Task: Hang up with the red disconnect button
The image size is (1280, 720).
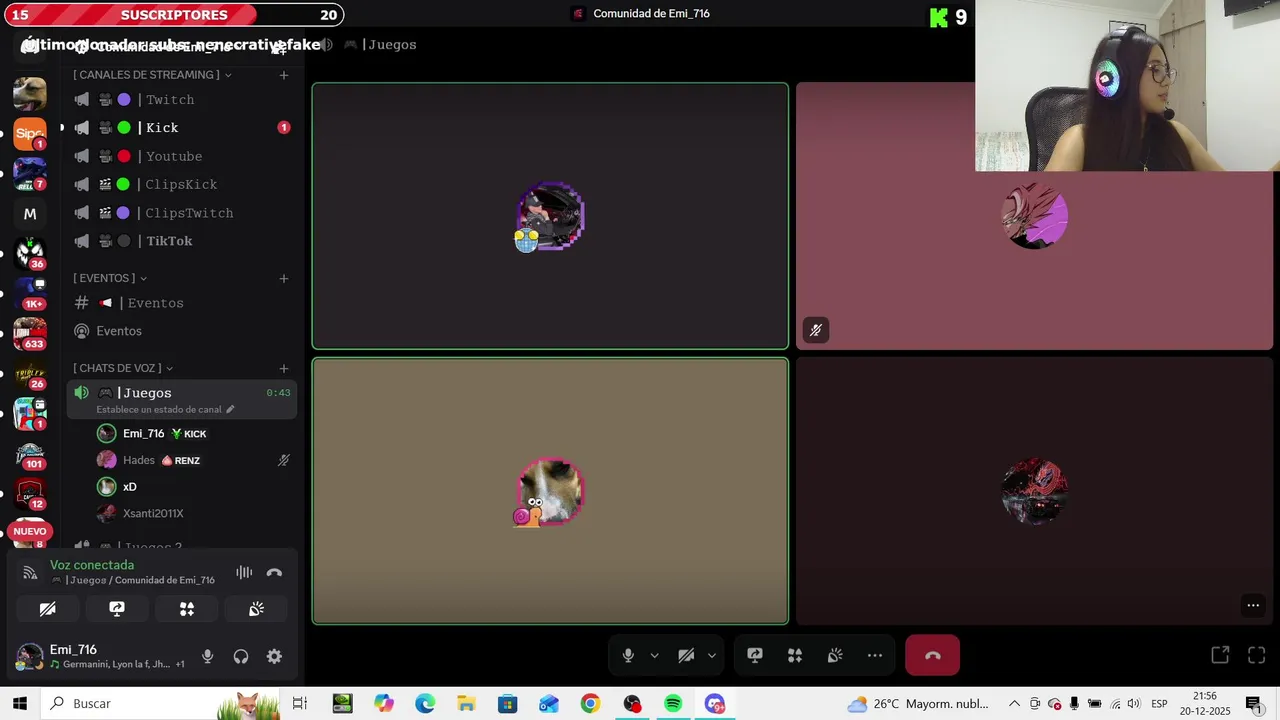Action: click(x=932, y=655)
